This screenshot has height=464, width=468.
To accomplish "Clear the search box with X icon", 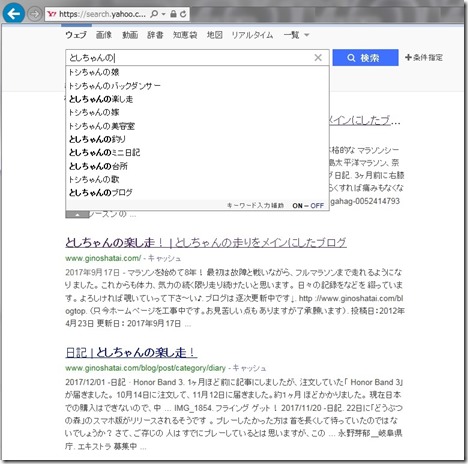I will (x=318, y=58).
